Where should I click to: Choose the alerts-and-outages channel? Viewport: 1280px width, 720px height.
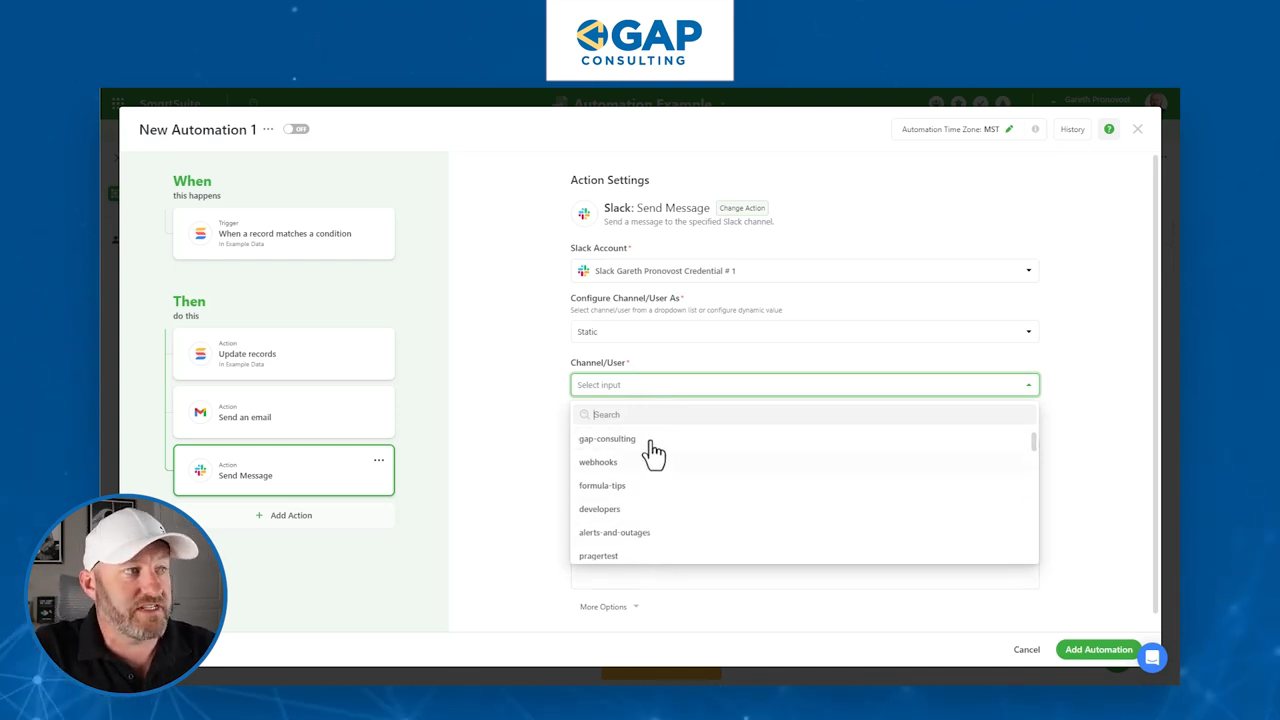614,532
